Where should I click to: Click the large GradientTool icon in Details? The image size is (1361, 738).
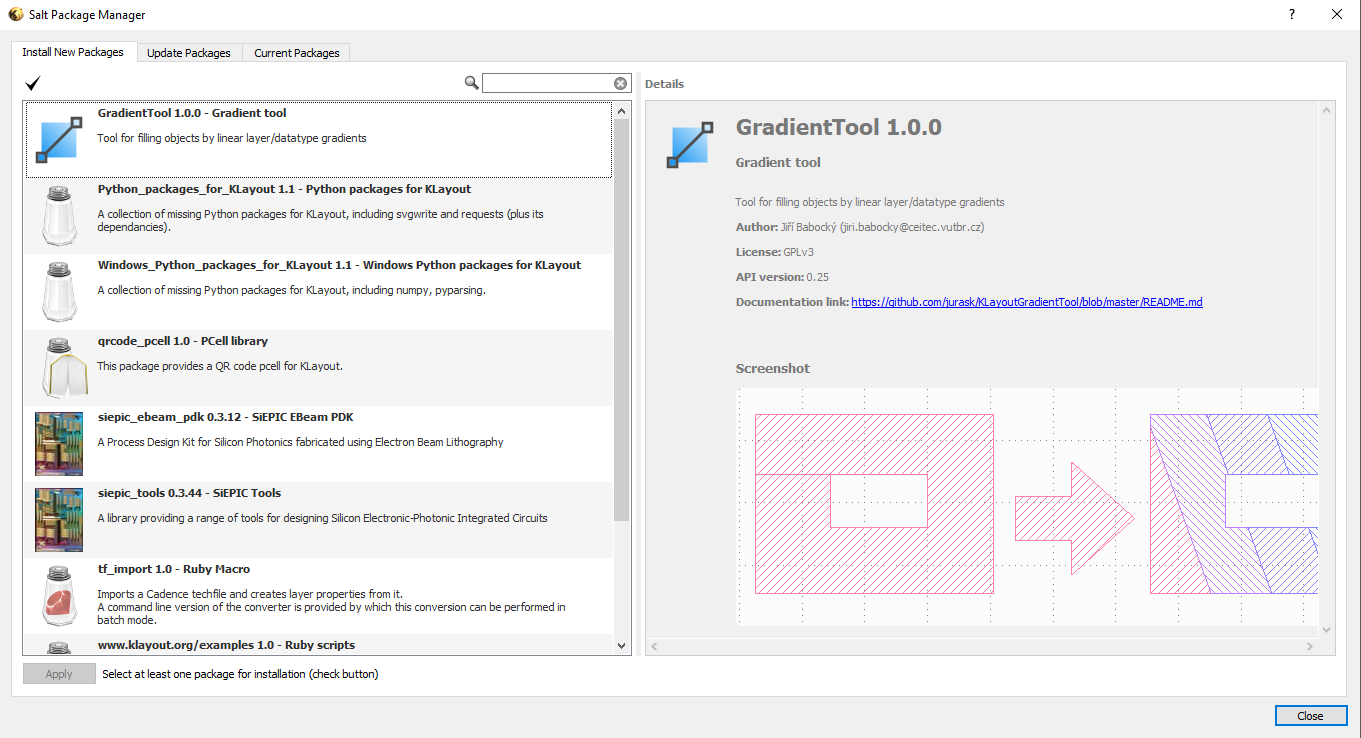[691, 144]
